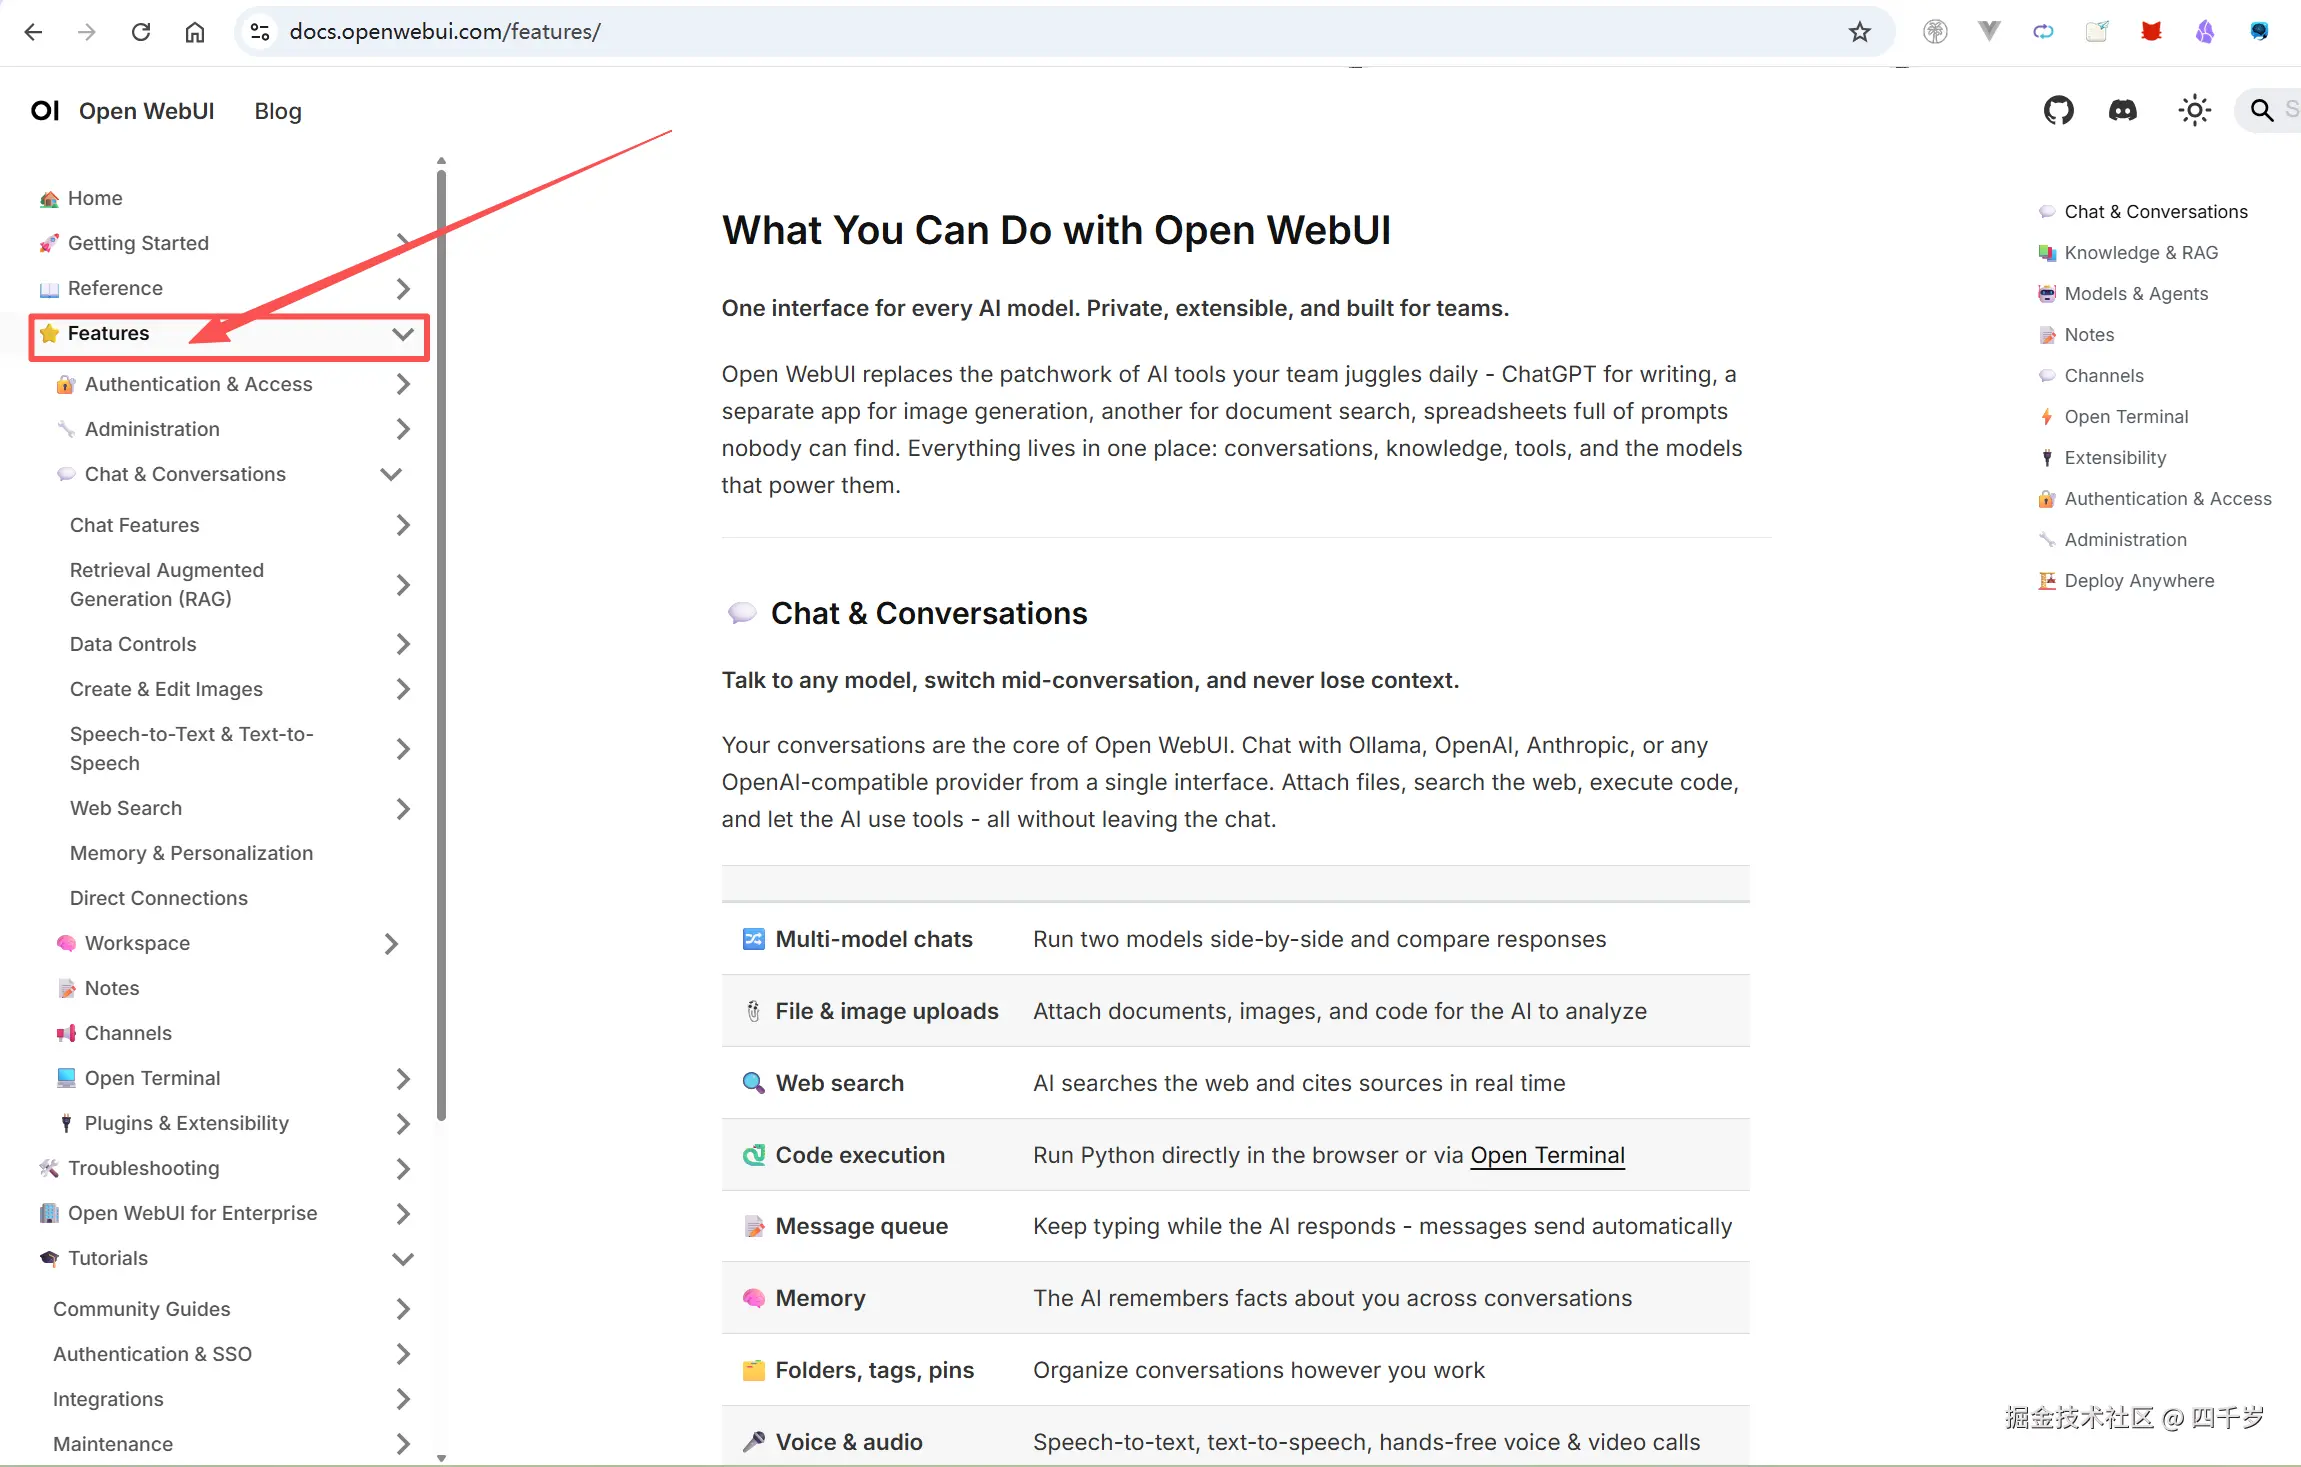2301x1467 pixels.
Task: Open the Discord community icon
Action: click(x=2124, y=110)
